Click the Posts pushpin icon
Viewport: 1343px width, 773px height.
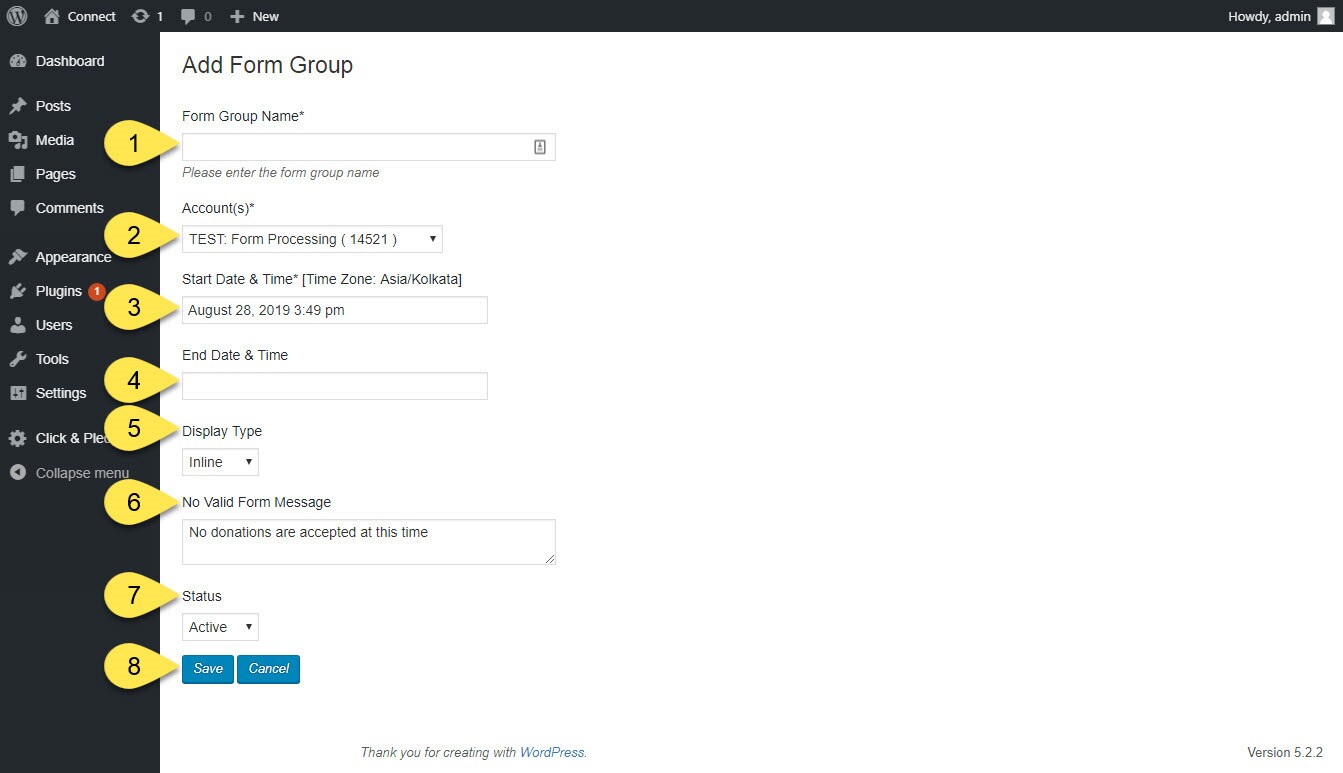pos(18,106)
